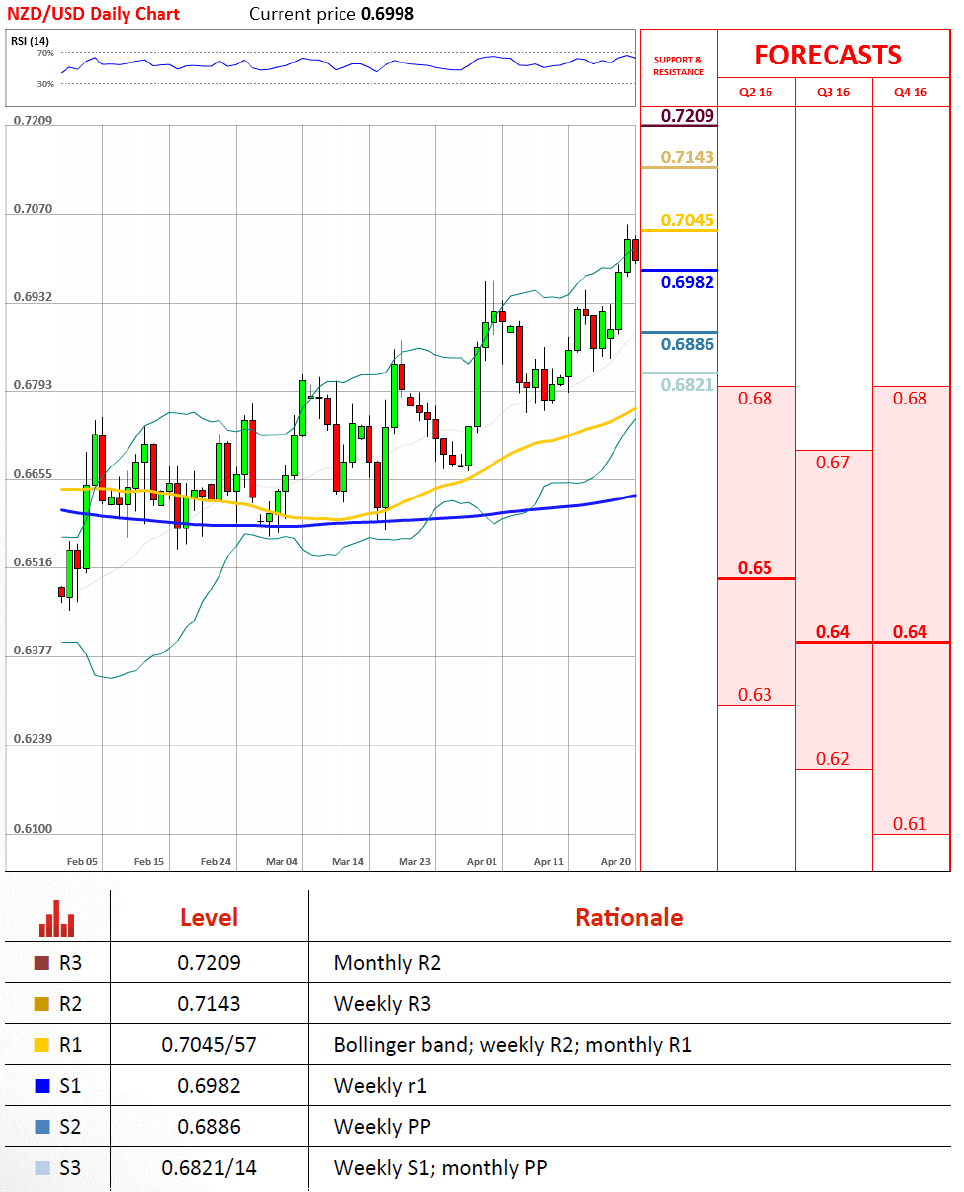Click the blue S1 color square

pos(42,1086)
